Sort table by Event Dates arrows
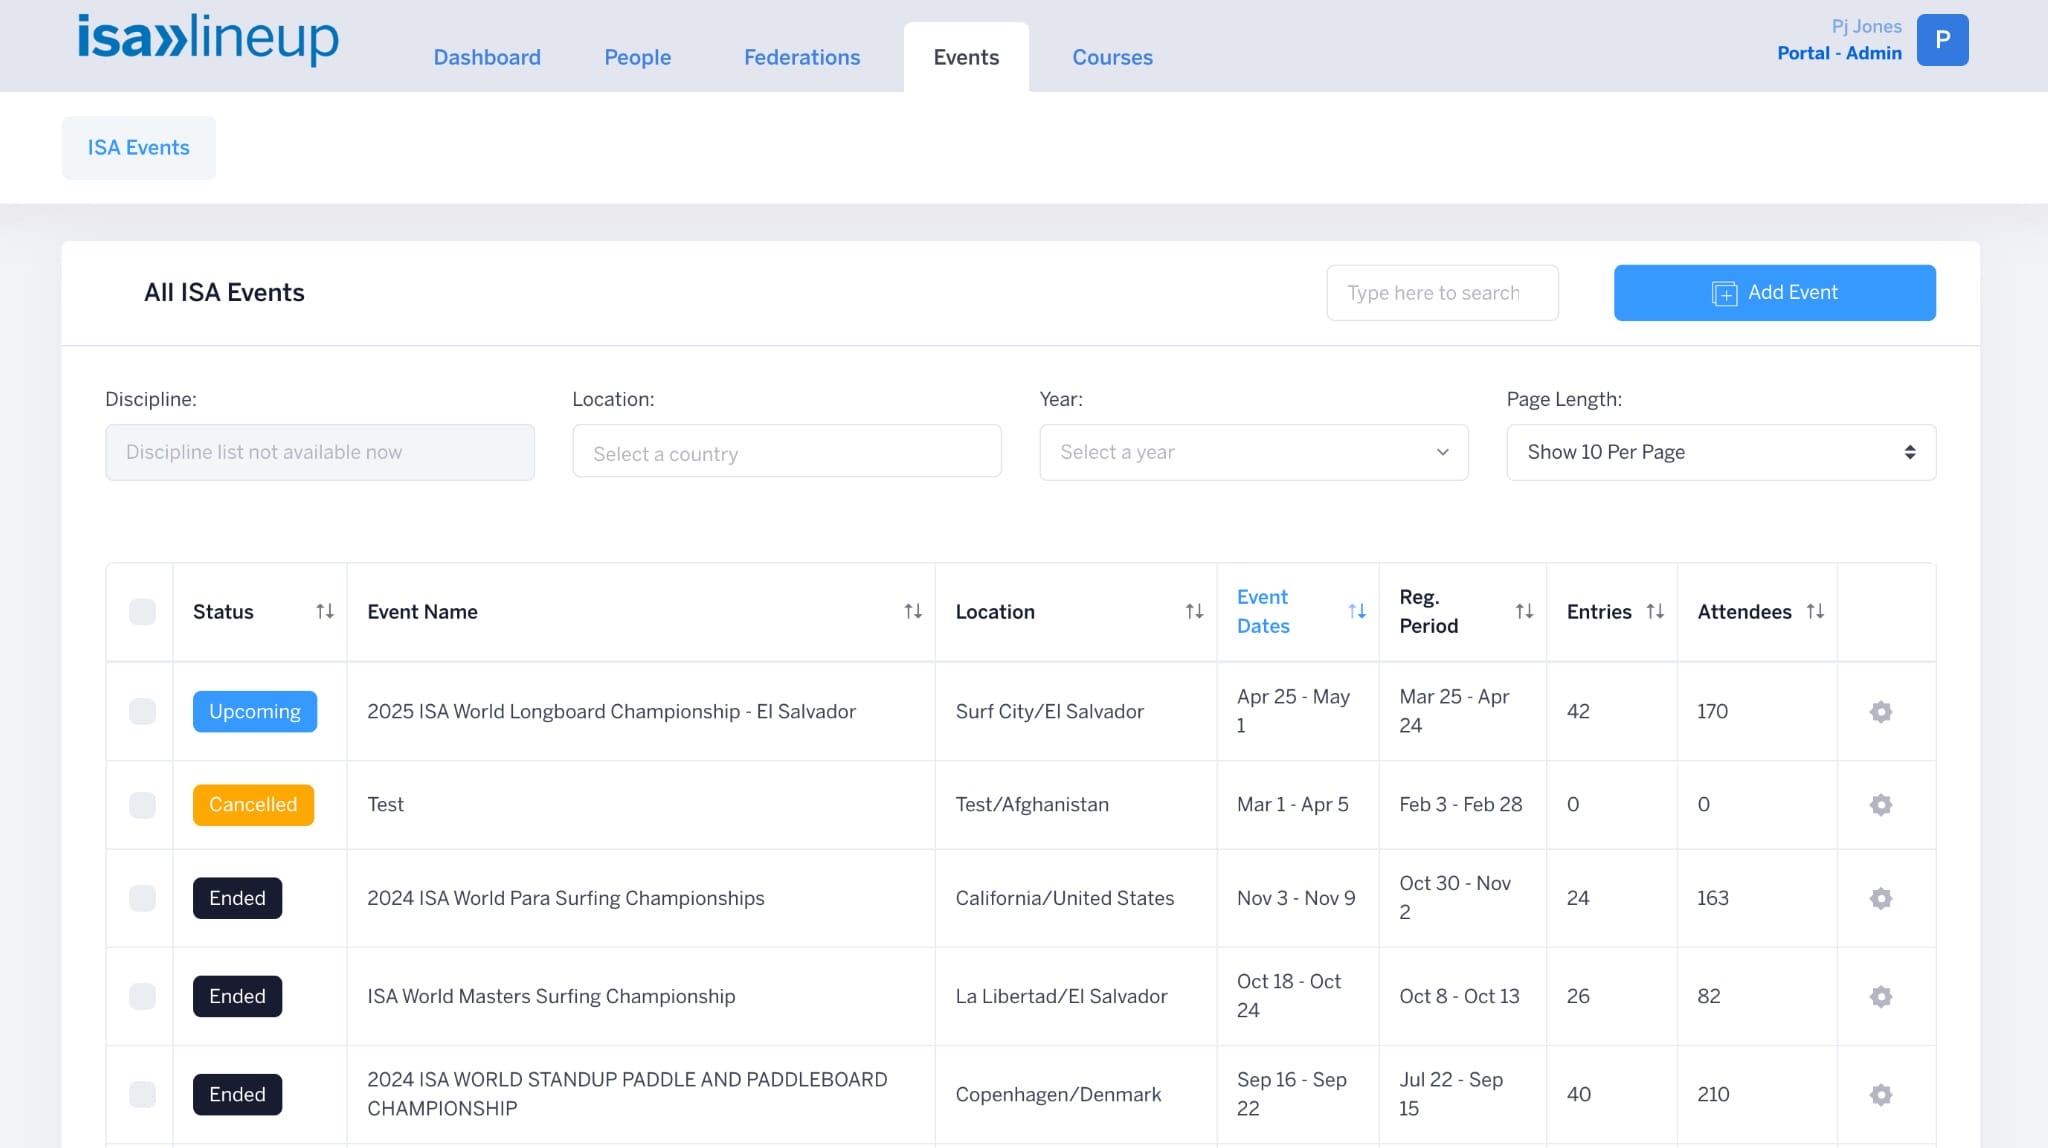 (x=1357, y=611)
